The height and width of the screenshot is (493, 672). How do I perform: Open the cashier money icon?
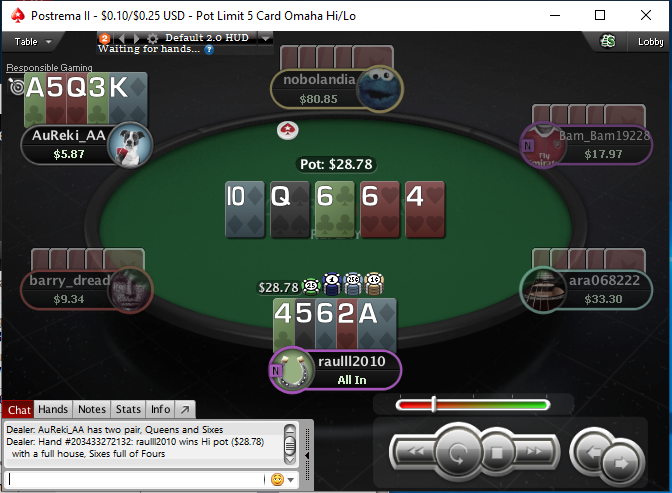tap(608, 41)
